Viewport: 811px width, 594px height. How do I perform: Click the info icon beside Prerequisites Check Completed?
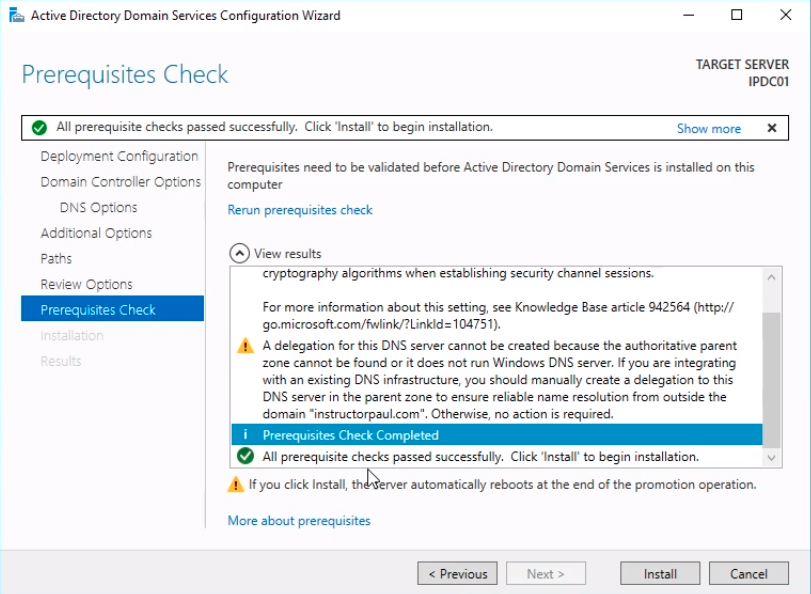pos(245,435)
